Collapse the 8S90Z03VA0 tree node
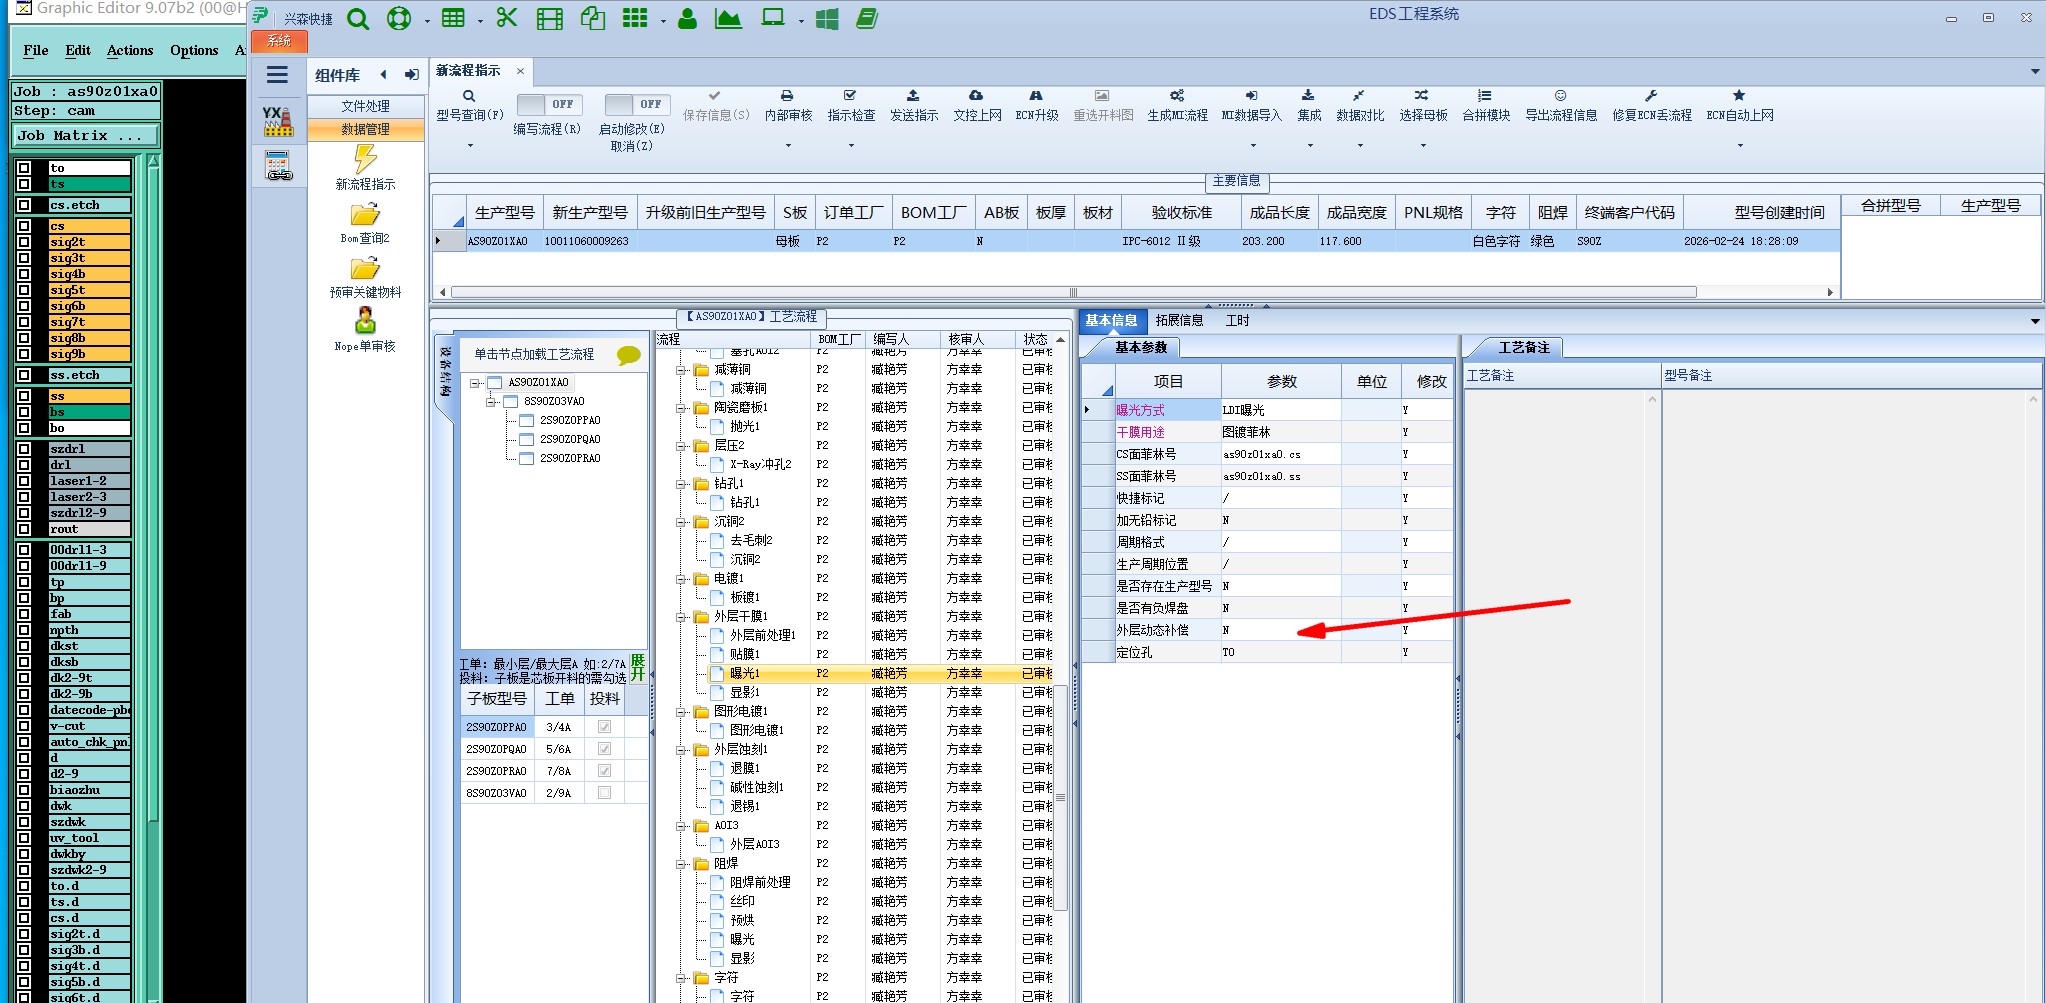 492,402
